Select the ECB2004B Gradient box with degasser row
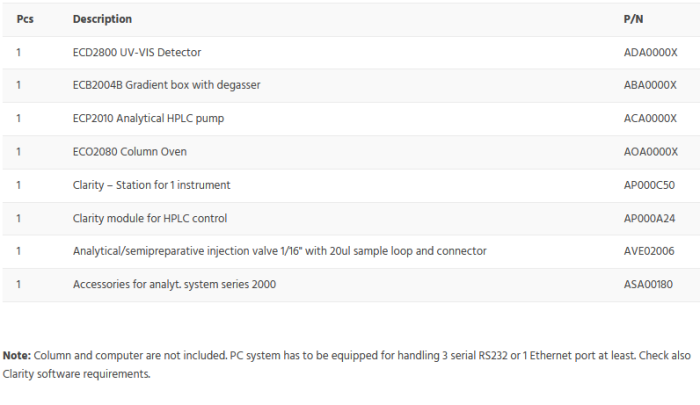This screenshot has height=405, width=700. point(166,85)
